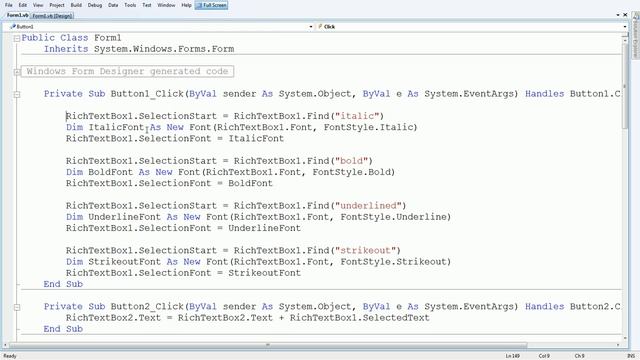Click FontStyle.Bold in the code
Image resolution: width=640 pixels, height=360 pixels.
(351, 172)
